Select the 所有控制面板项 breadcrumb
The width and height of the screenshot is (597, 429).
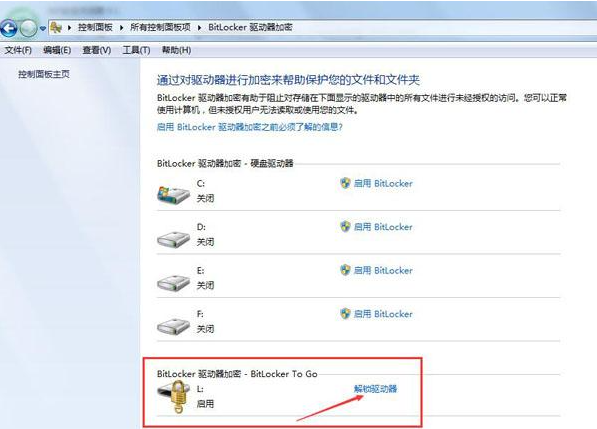tap(160, 27)
